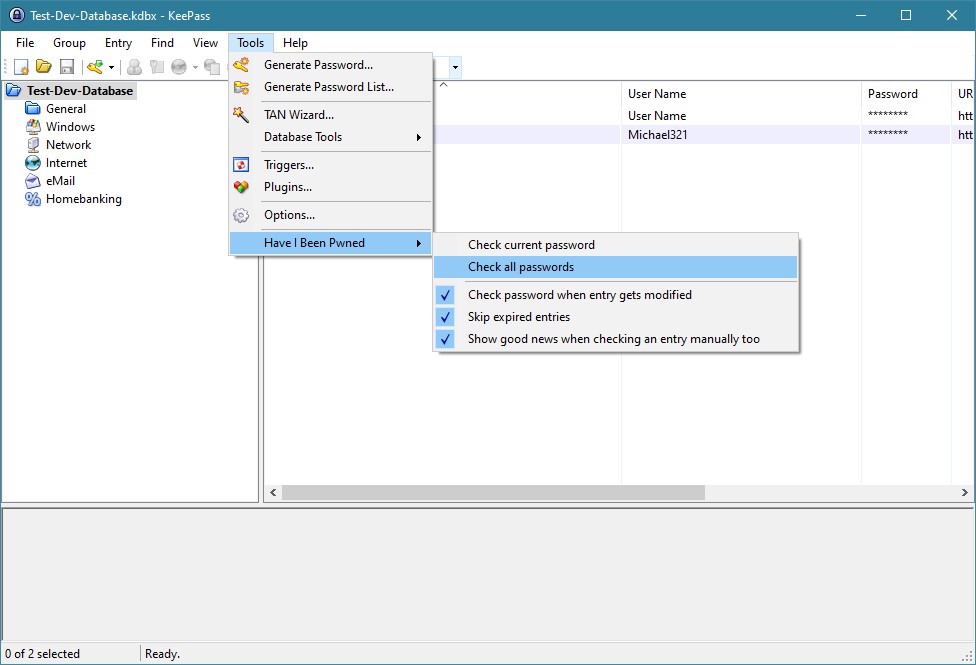This screenshot has width=976, height=665.
Task: Click the Open URL globe icon
Action: pos(179,67)
